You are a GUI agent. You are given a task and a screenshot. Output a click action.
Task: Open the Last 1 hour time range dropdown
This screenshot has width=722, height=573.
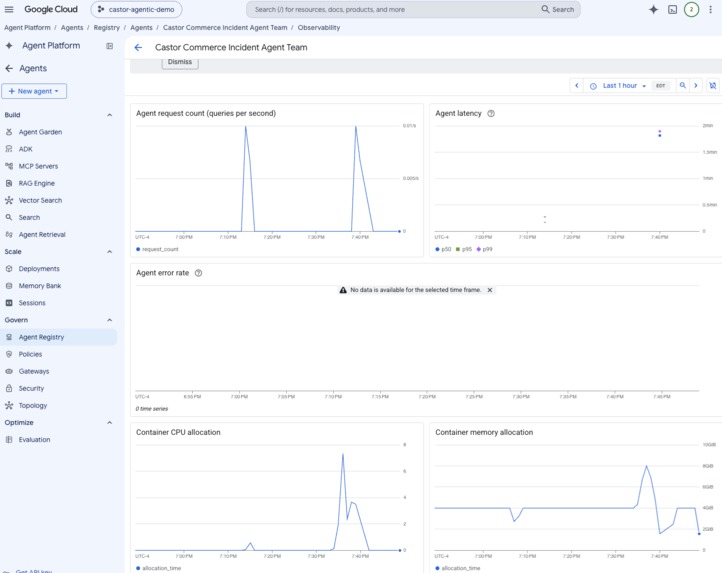coord(617,86)
